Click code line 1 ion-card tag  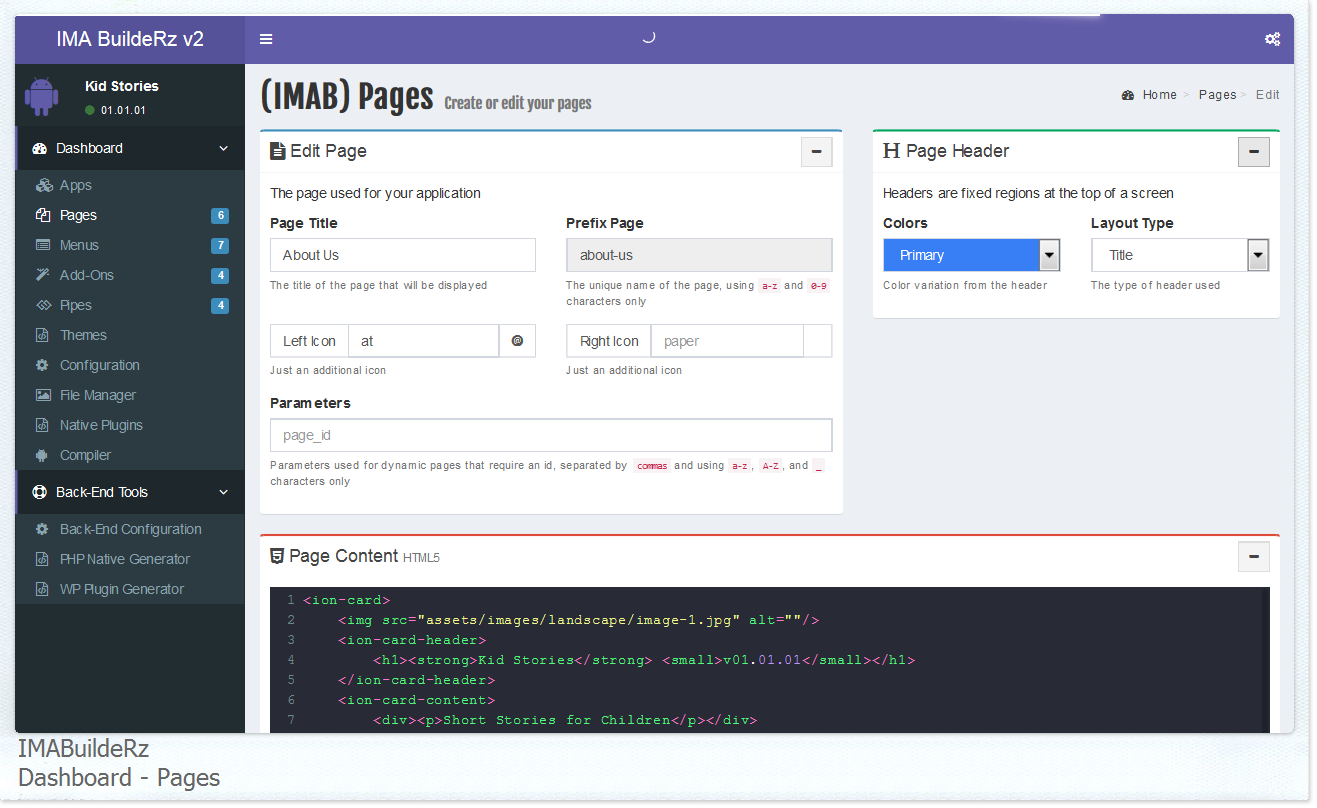click(x=346, y=600)
